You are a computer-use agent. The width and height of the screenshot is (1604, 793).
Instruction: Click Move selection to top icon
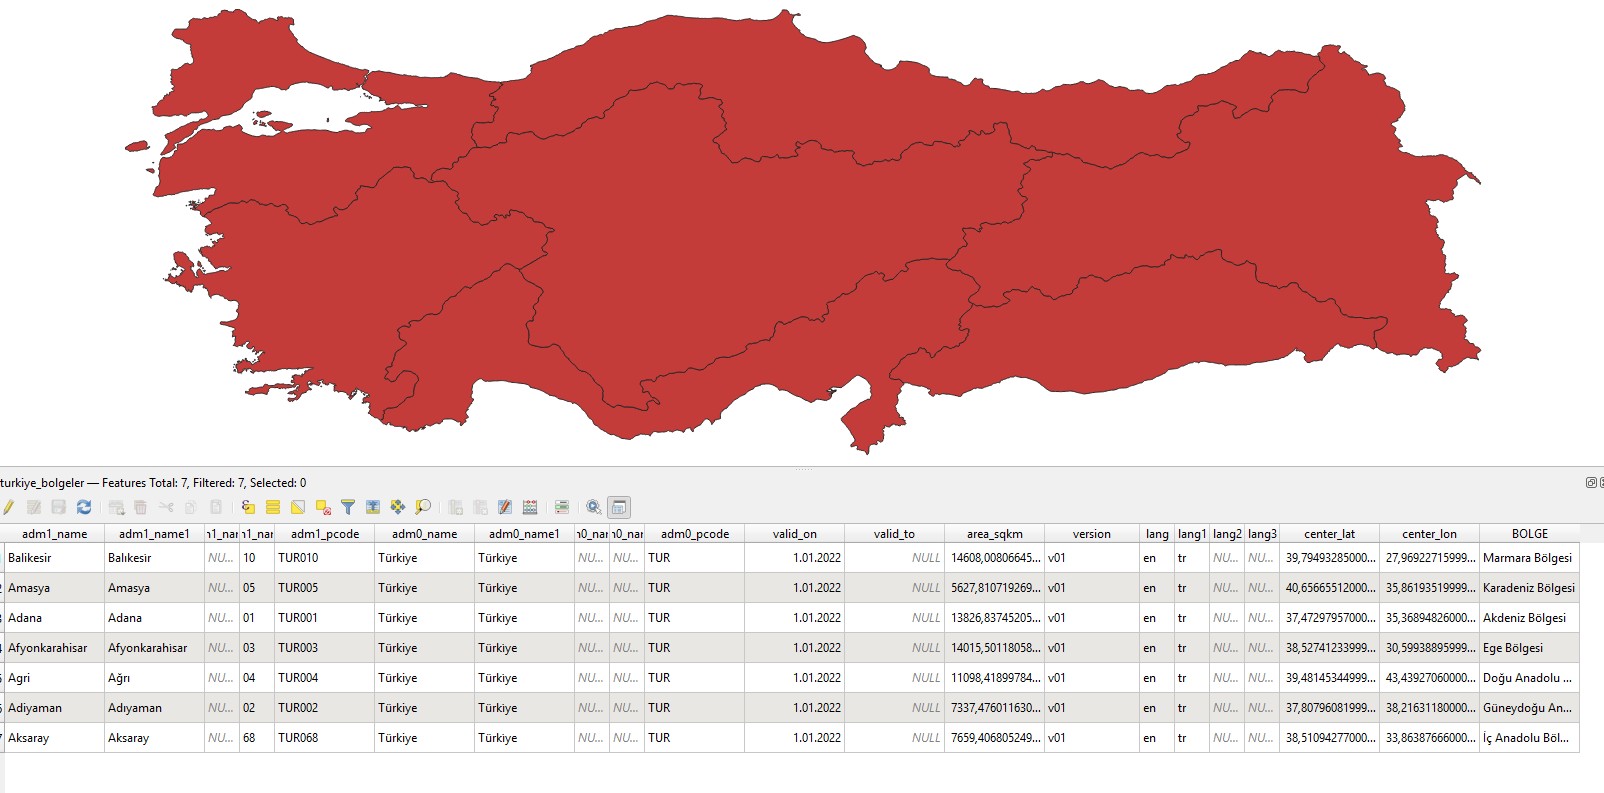coord(373,507)
